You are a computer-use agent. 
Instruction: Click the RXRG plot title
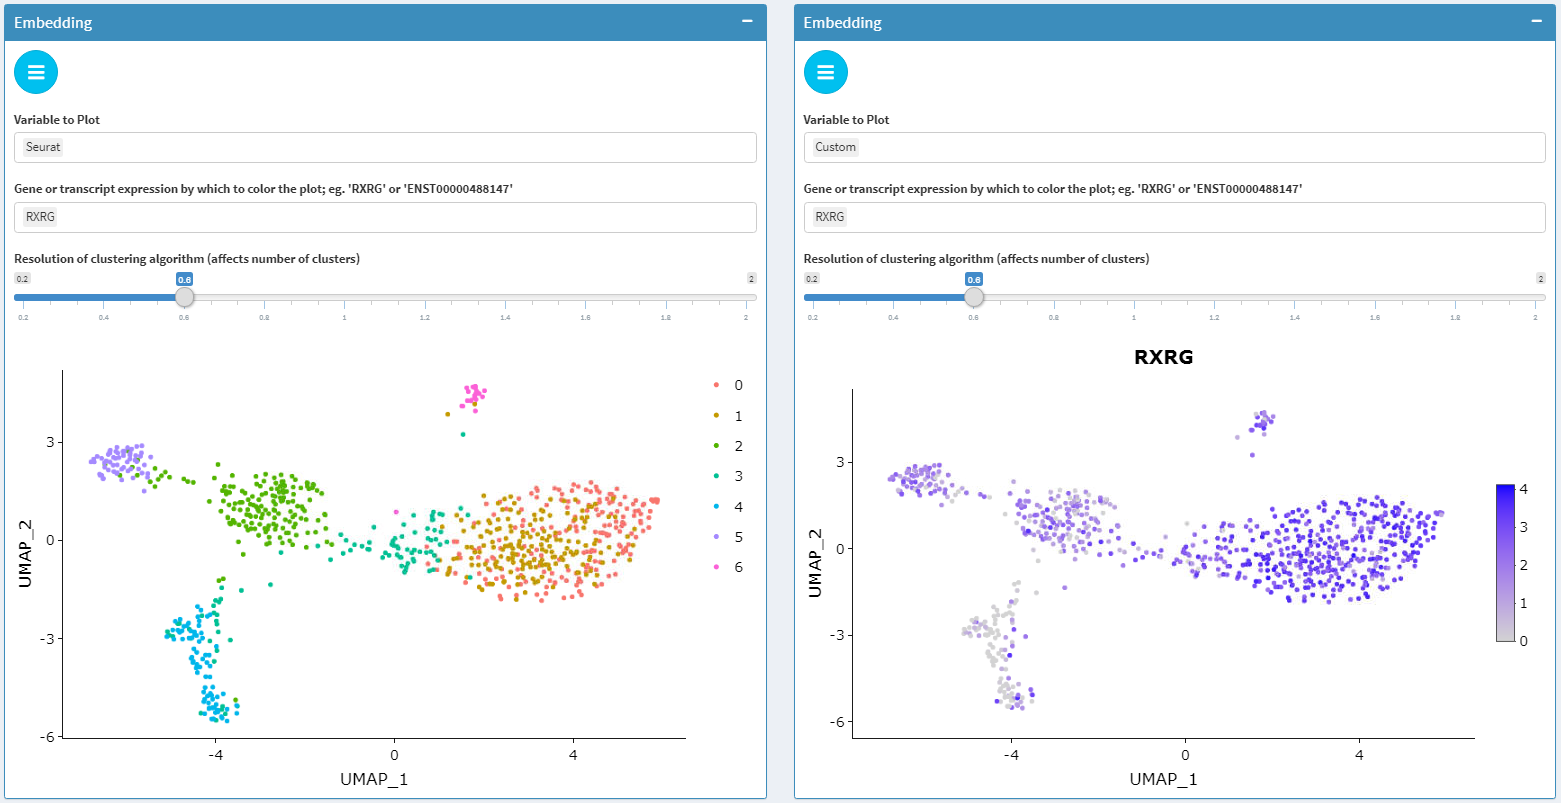click(1164, 357)
